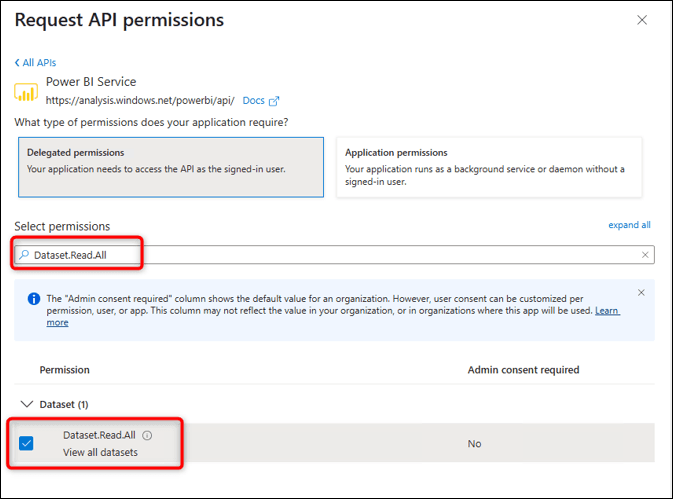This screenshot has width=673, height=499.
Task: Click the analysis.windows.net API URL text
Action: point(140,100)
